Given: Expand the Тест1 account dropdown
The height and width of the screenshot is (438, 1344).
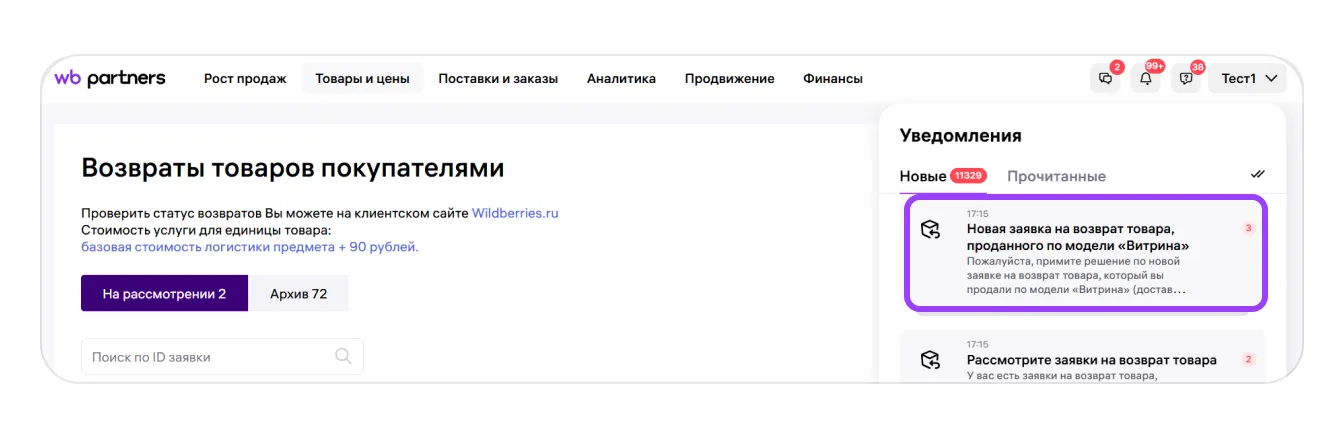Looking at the screenshot, I should (x=1248, y=79).
